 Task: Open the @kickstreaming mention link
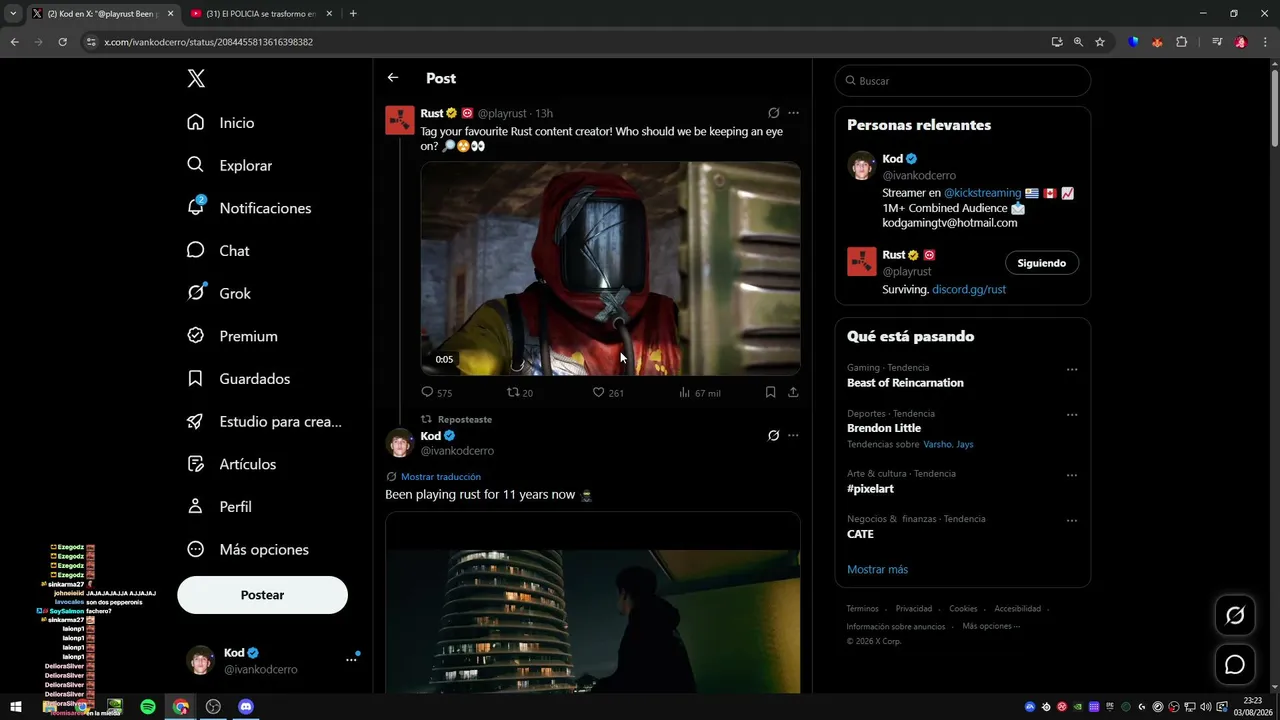pyautogui.click(x=983, y=193)
